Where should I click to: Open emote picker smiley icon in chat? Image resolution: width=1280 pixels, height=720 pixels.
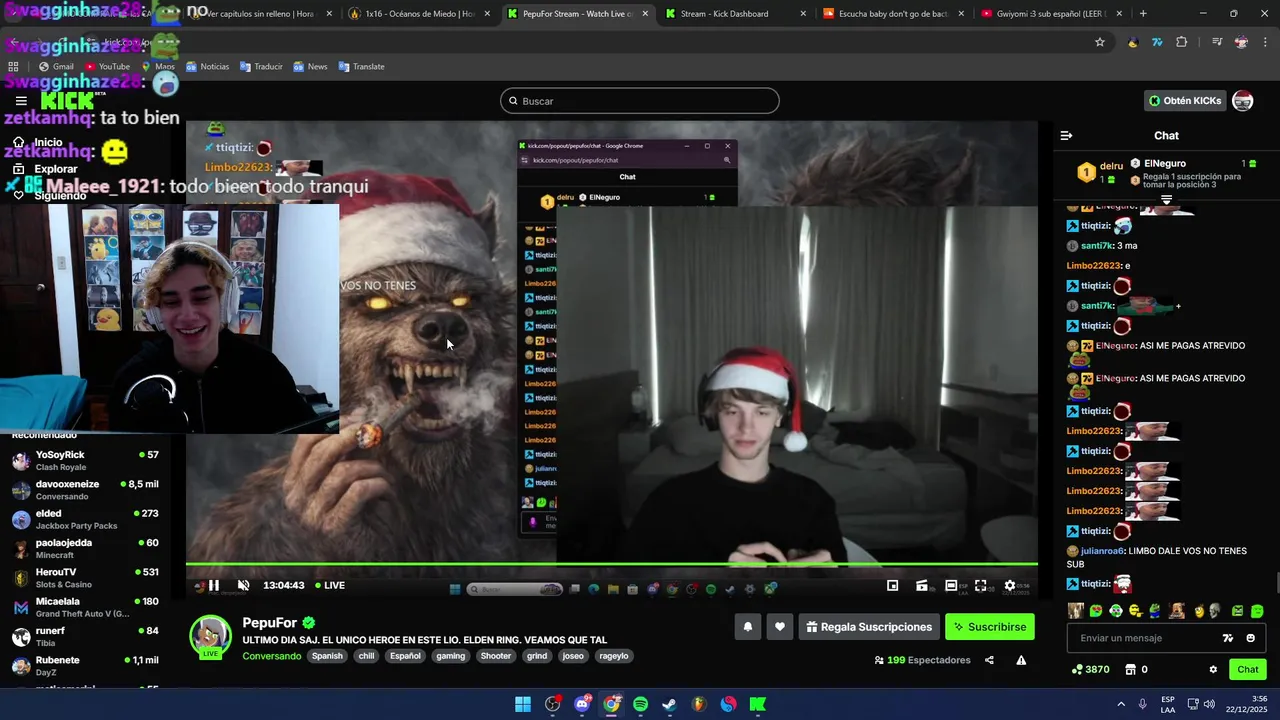(1250, 638)
